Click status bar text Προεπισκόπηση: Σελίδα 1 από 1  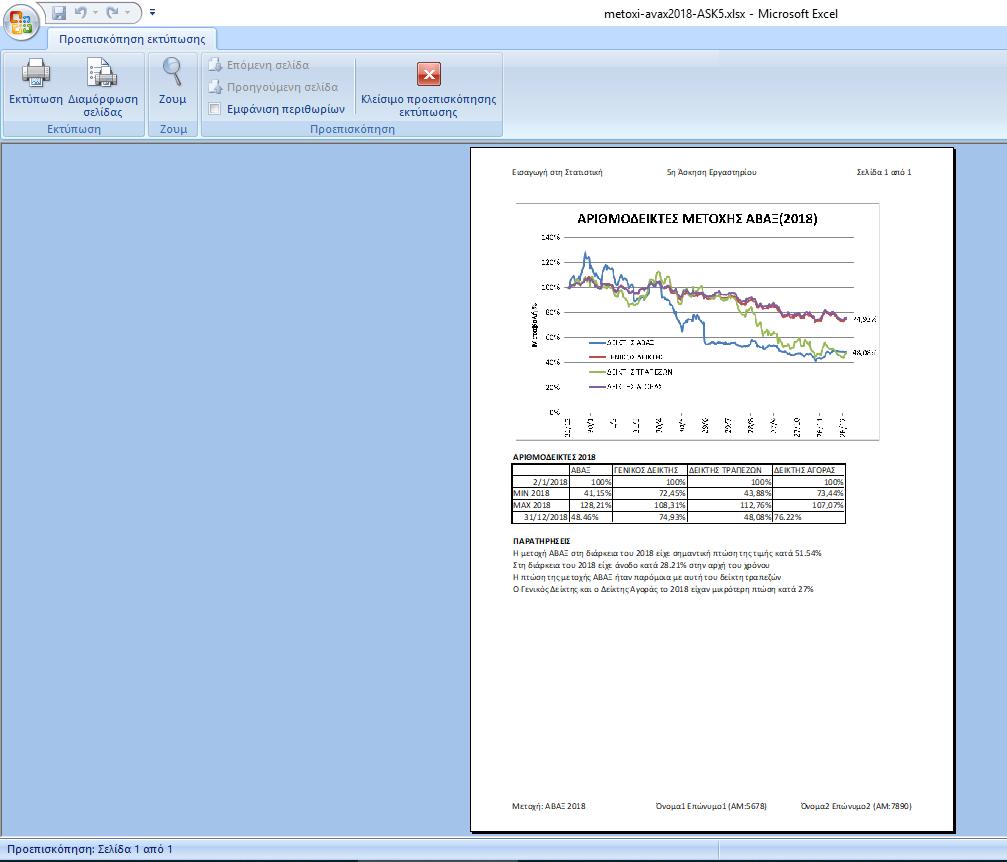[x=90, y=849]
